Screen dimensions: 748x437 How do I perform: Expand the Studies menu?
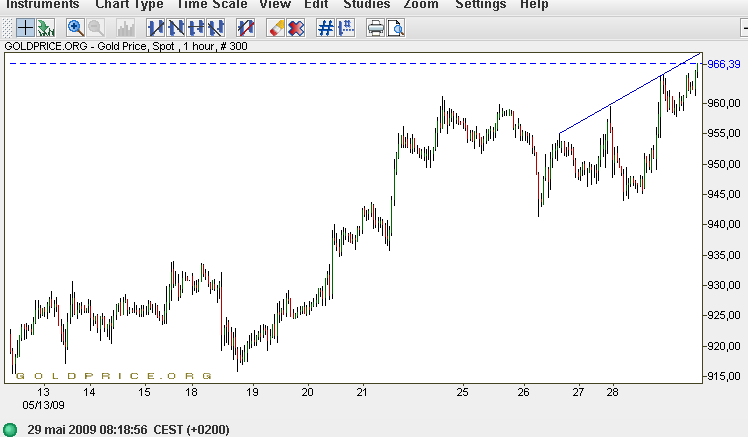[x=367, y=5]
